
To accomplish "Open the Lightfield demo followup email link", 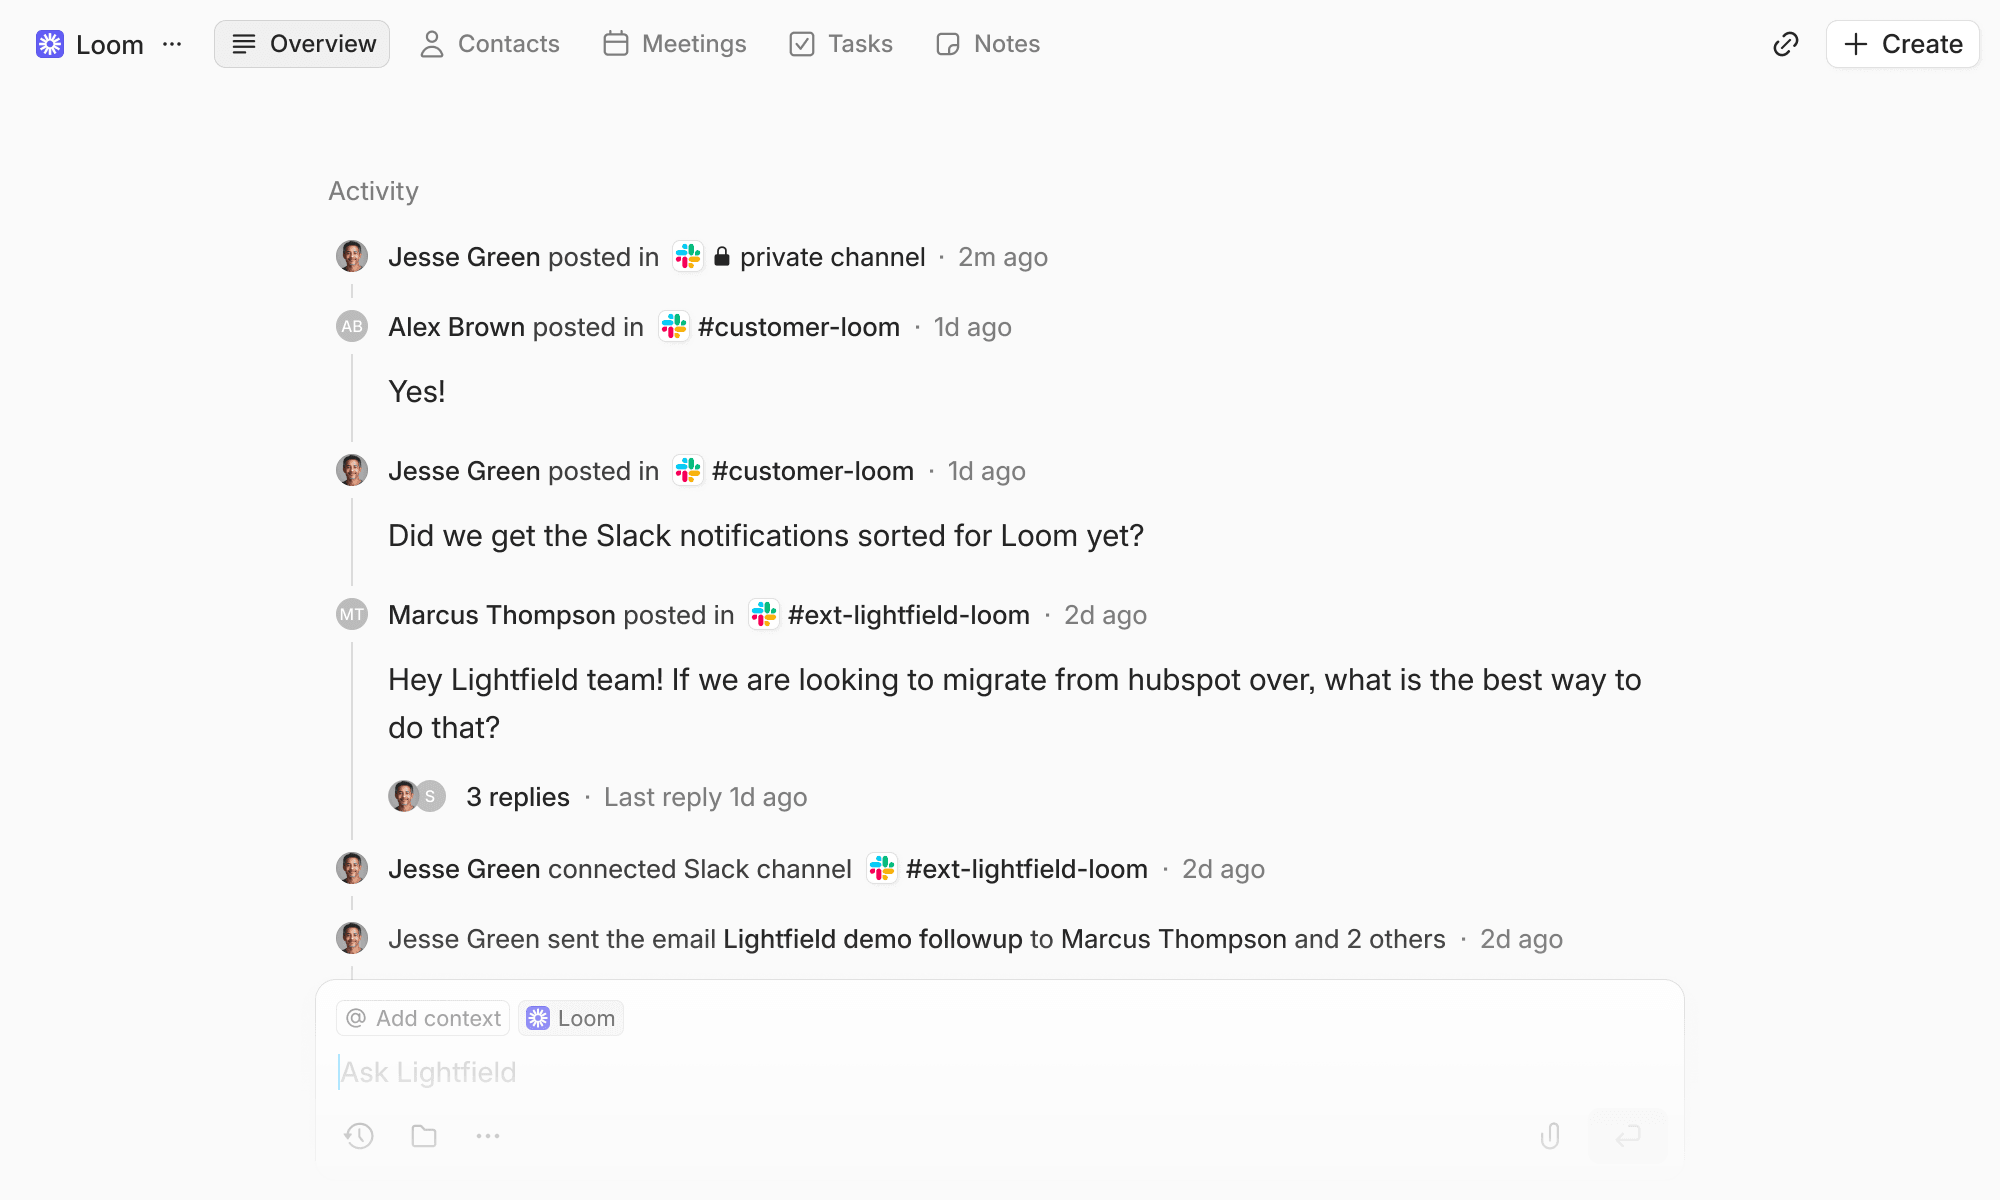I will click(873, 939).
